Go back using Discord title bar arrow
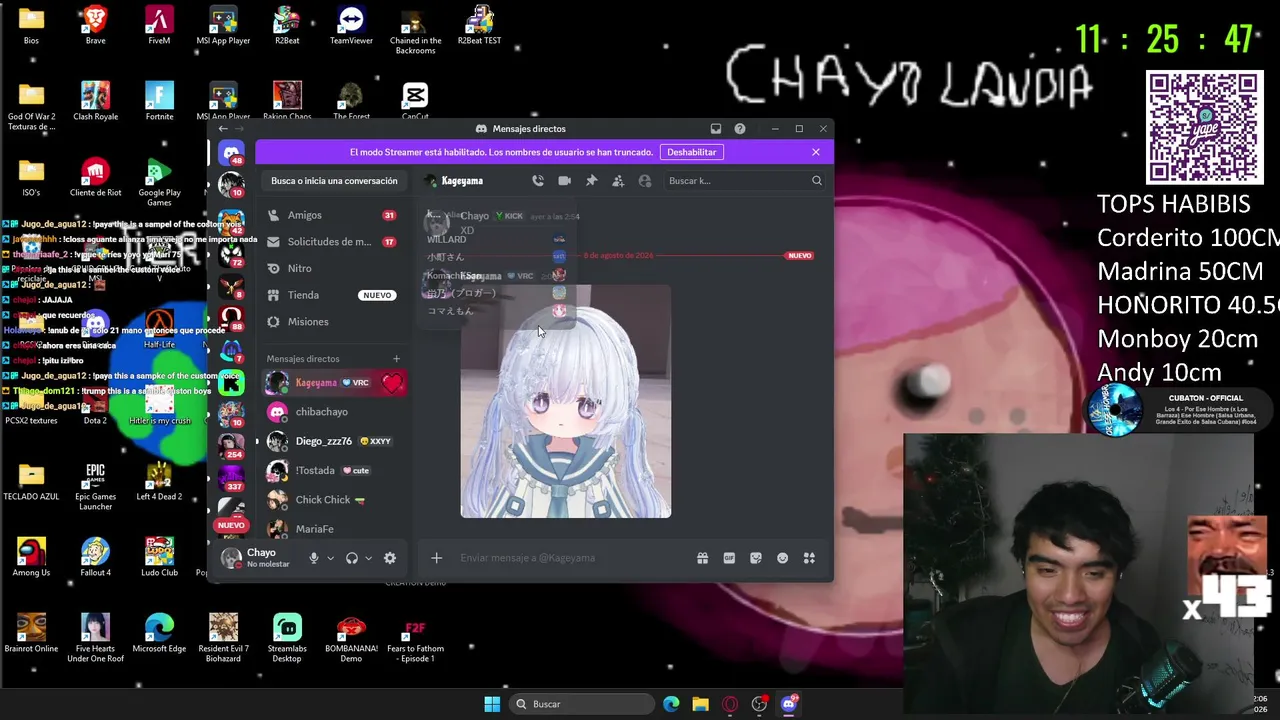This screenshot has width=1280, height=720. click(223, 129)
